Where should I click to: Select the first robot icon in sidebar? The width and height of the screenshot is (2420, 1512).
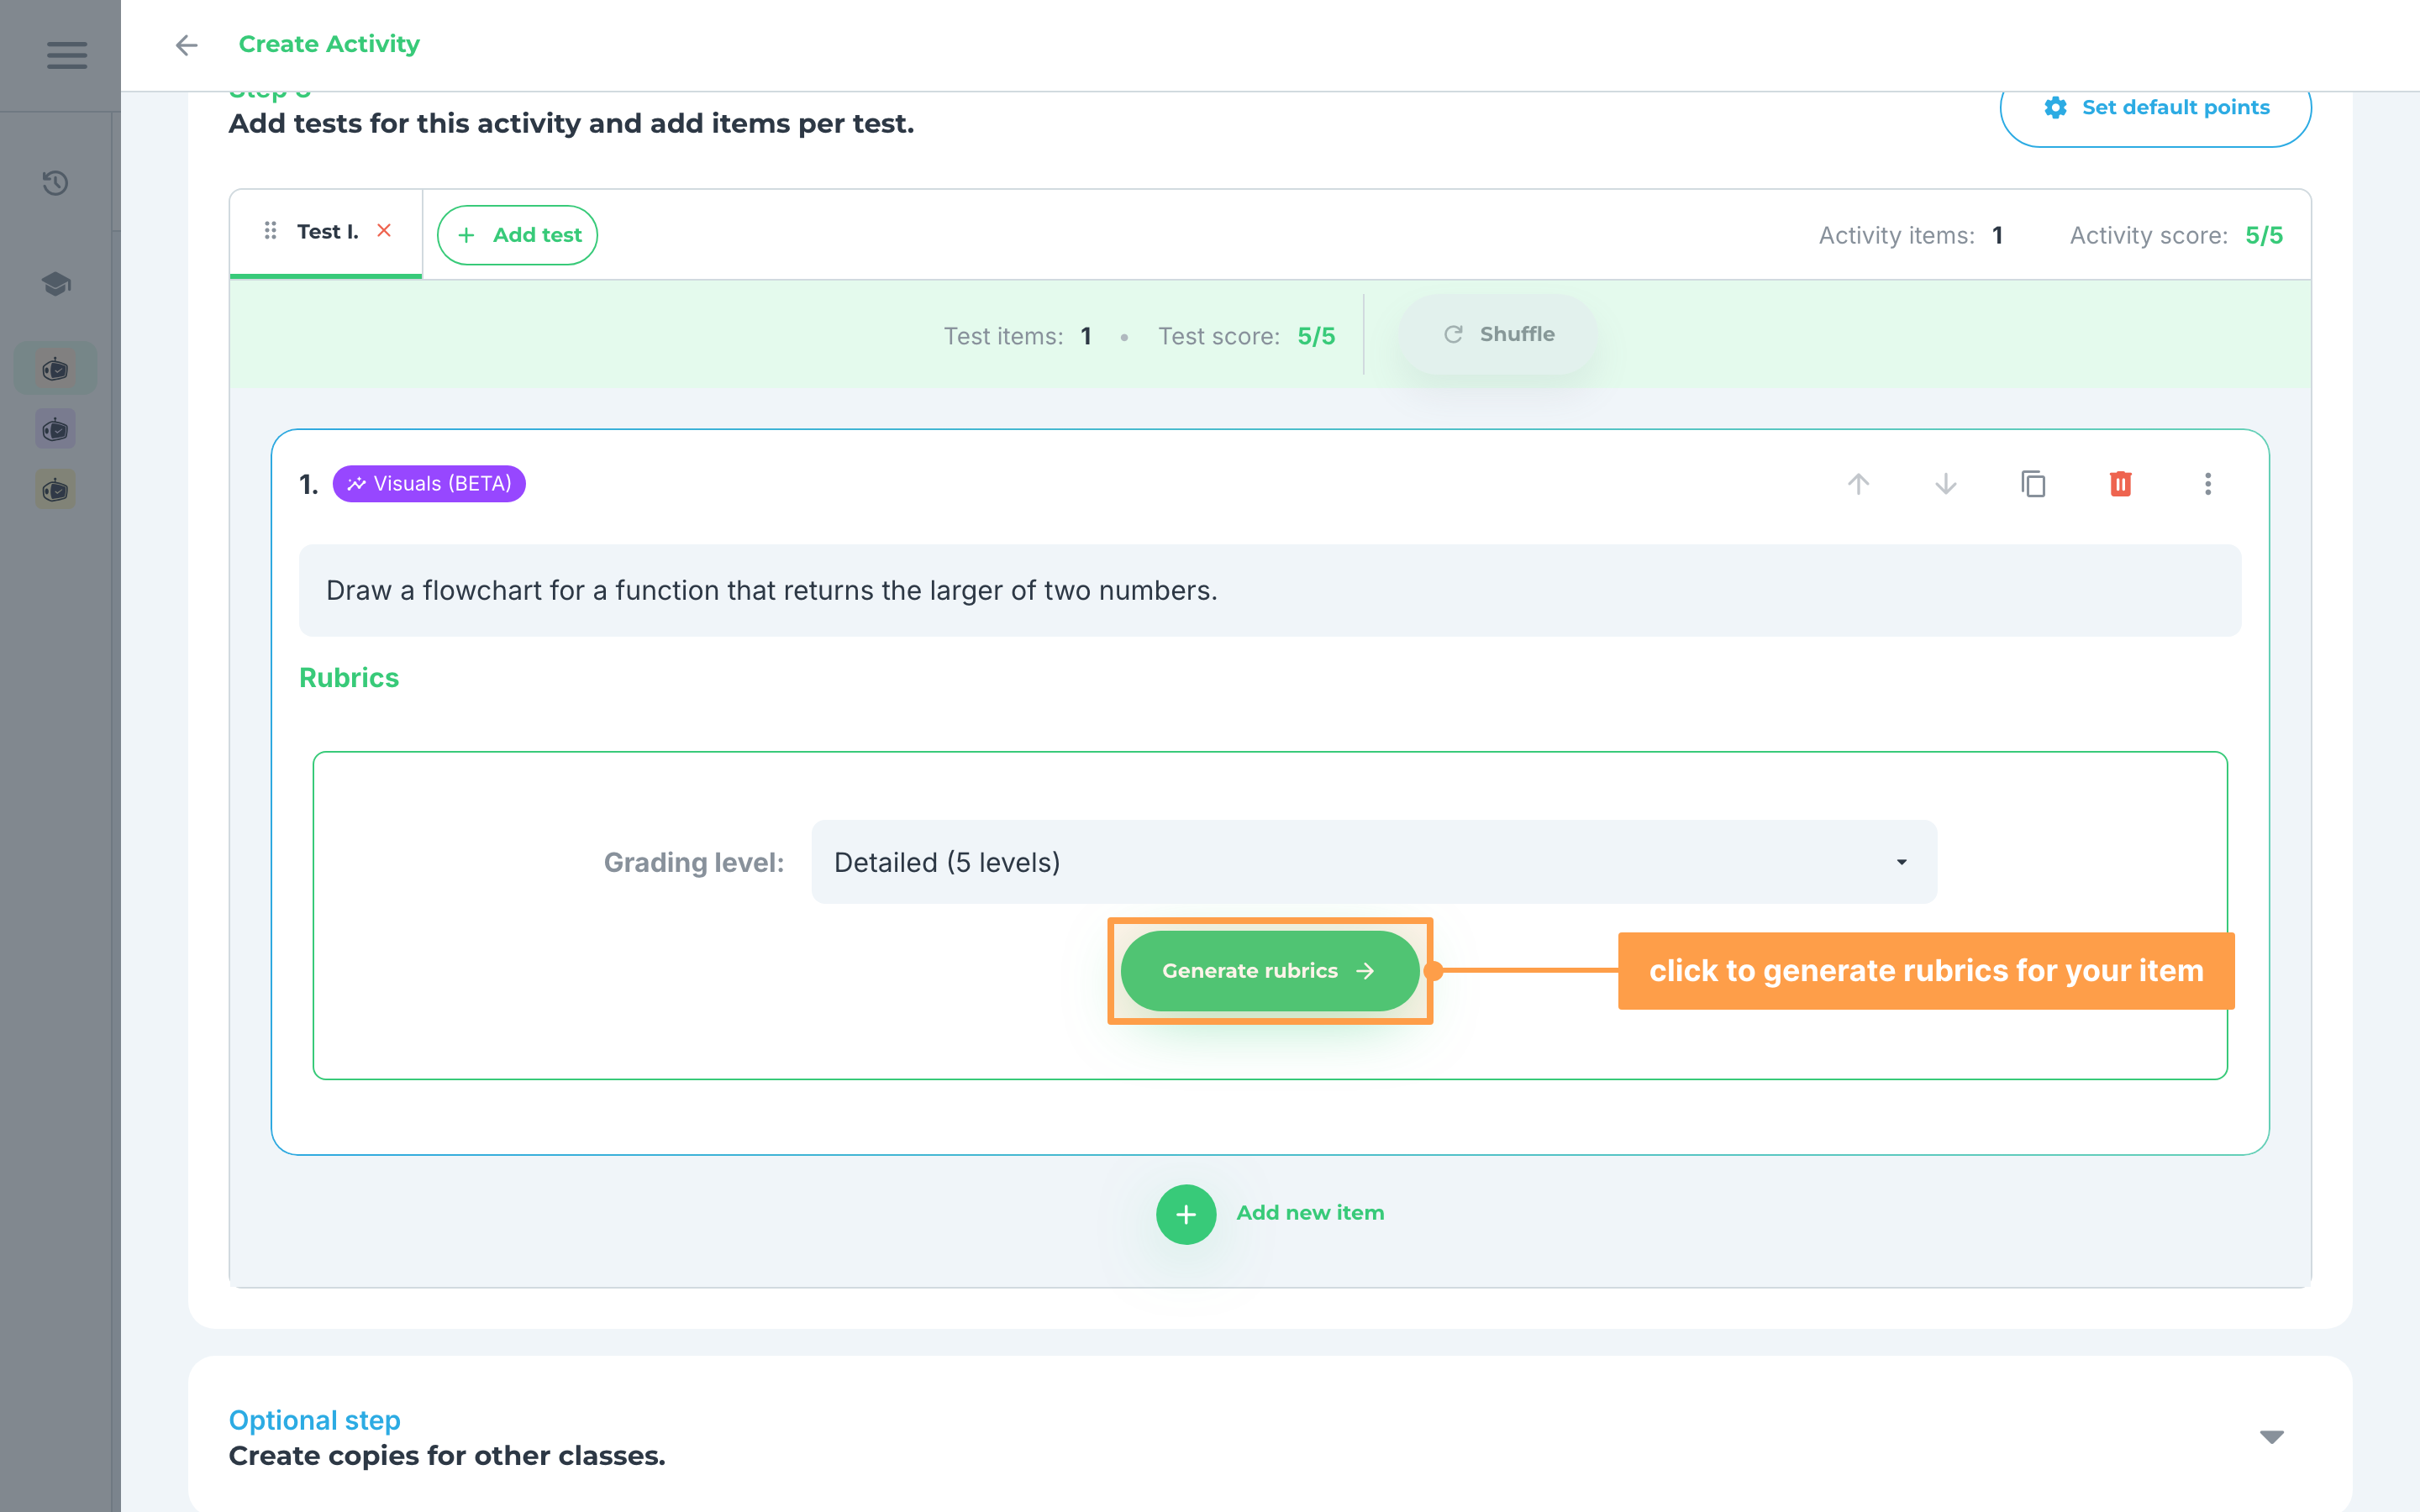click(x=56, y=369)
